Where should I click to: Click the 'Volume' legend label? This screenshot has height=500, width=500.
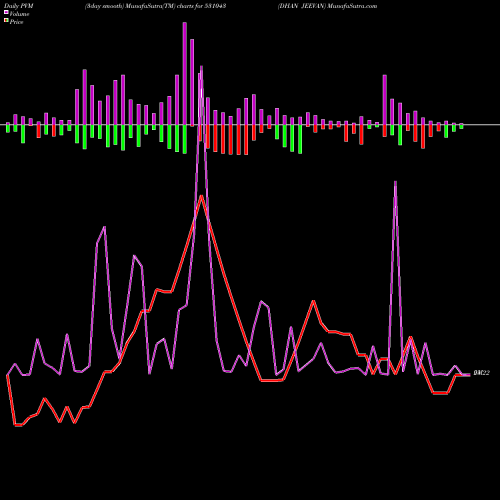coord(19,14)
